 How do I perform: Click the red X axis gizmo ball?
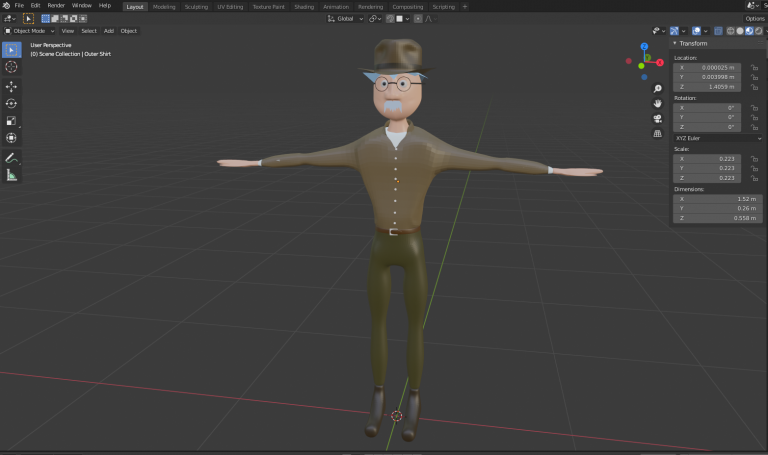[660, 62]
